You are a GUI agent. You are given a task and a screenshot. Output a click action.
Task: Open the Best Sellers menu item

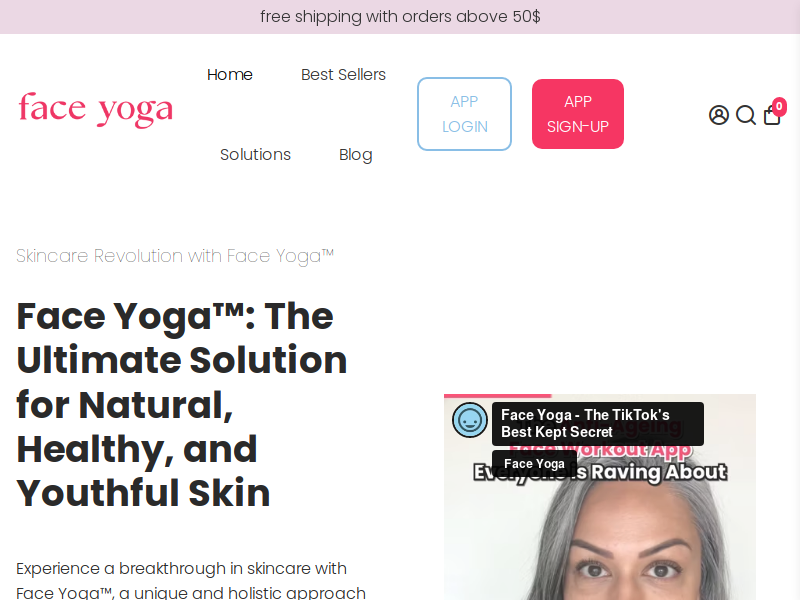343,74
